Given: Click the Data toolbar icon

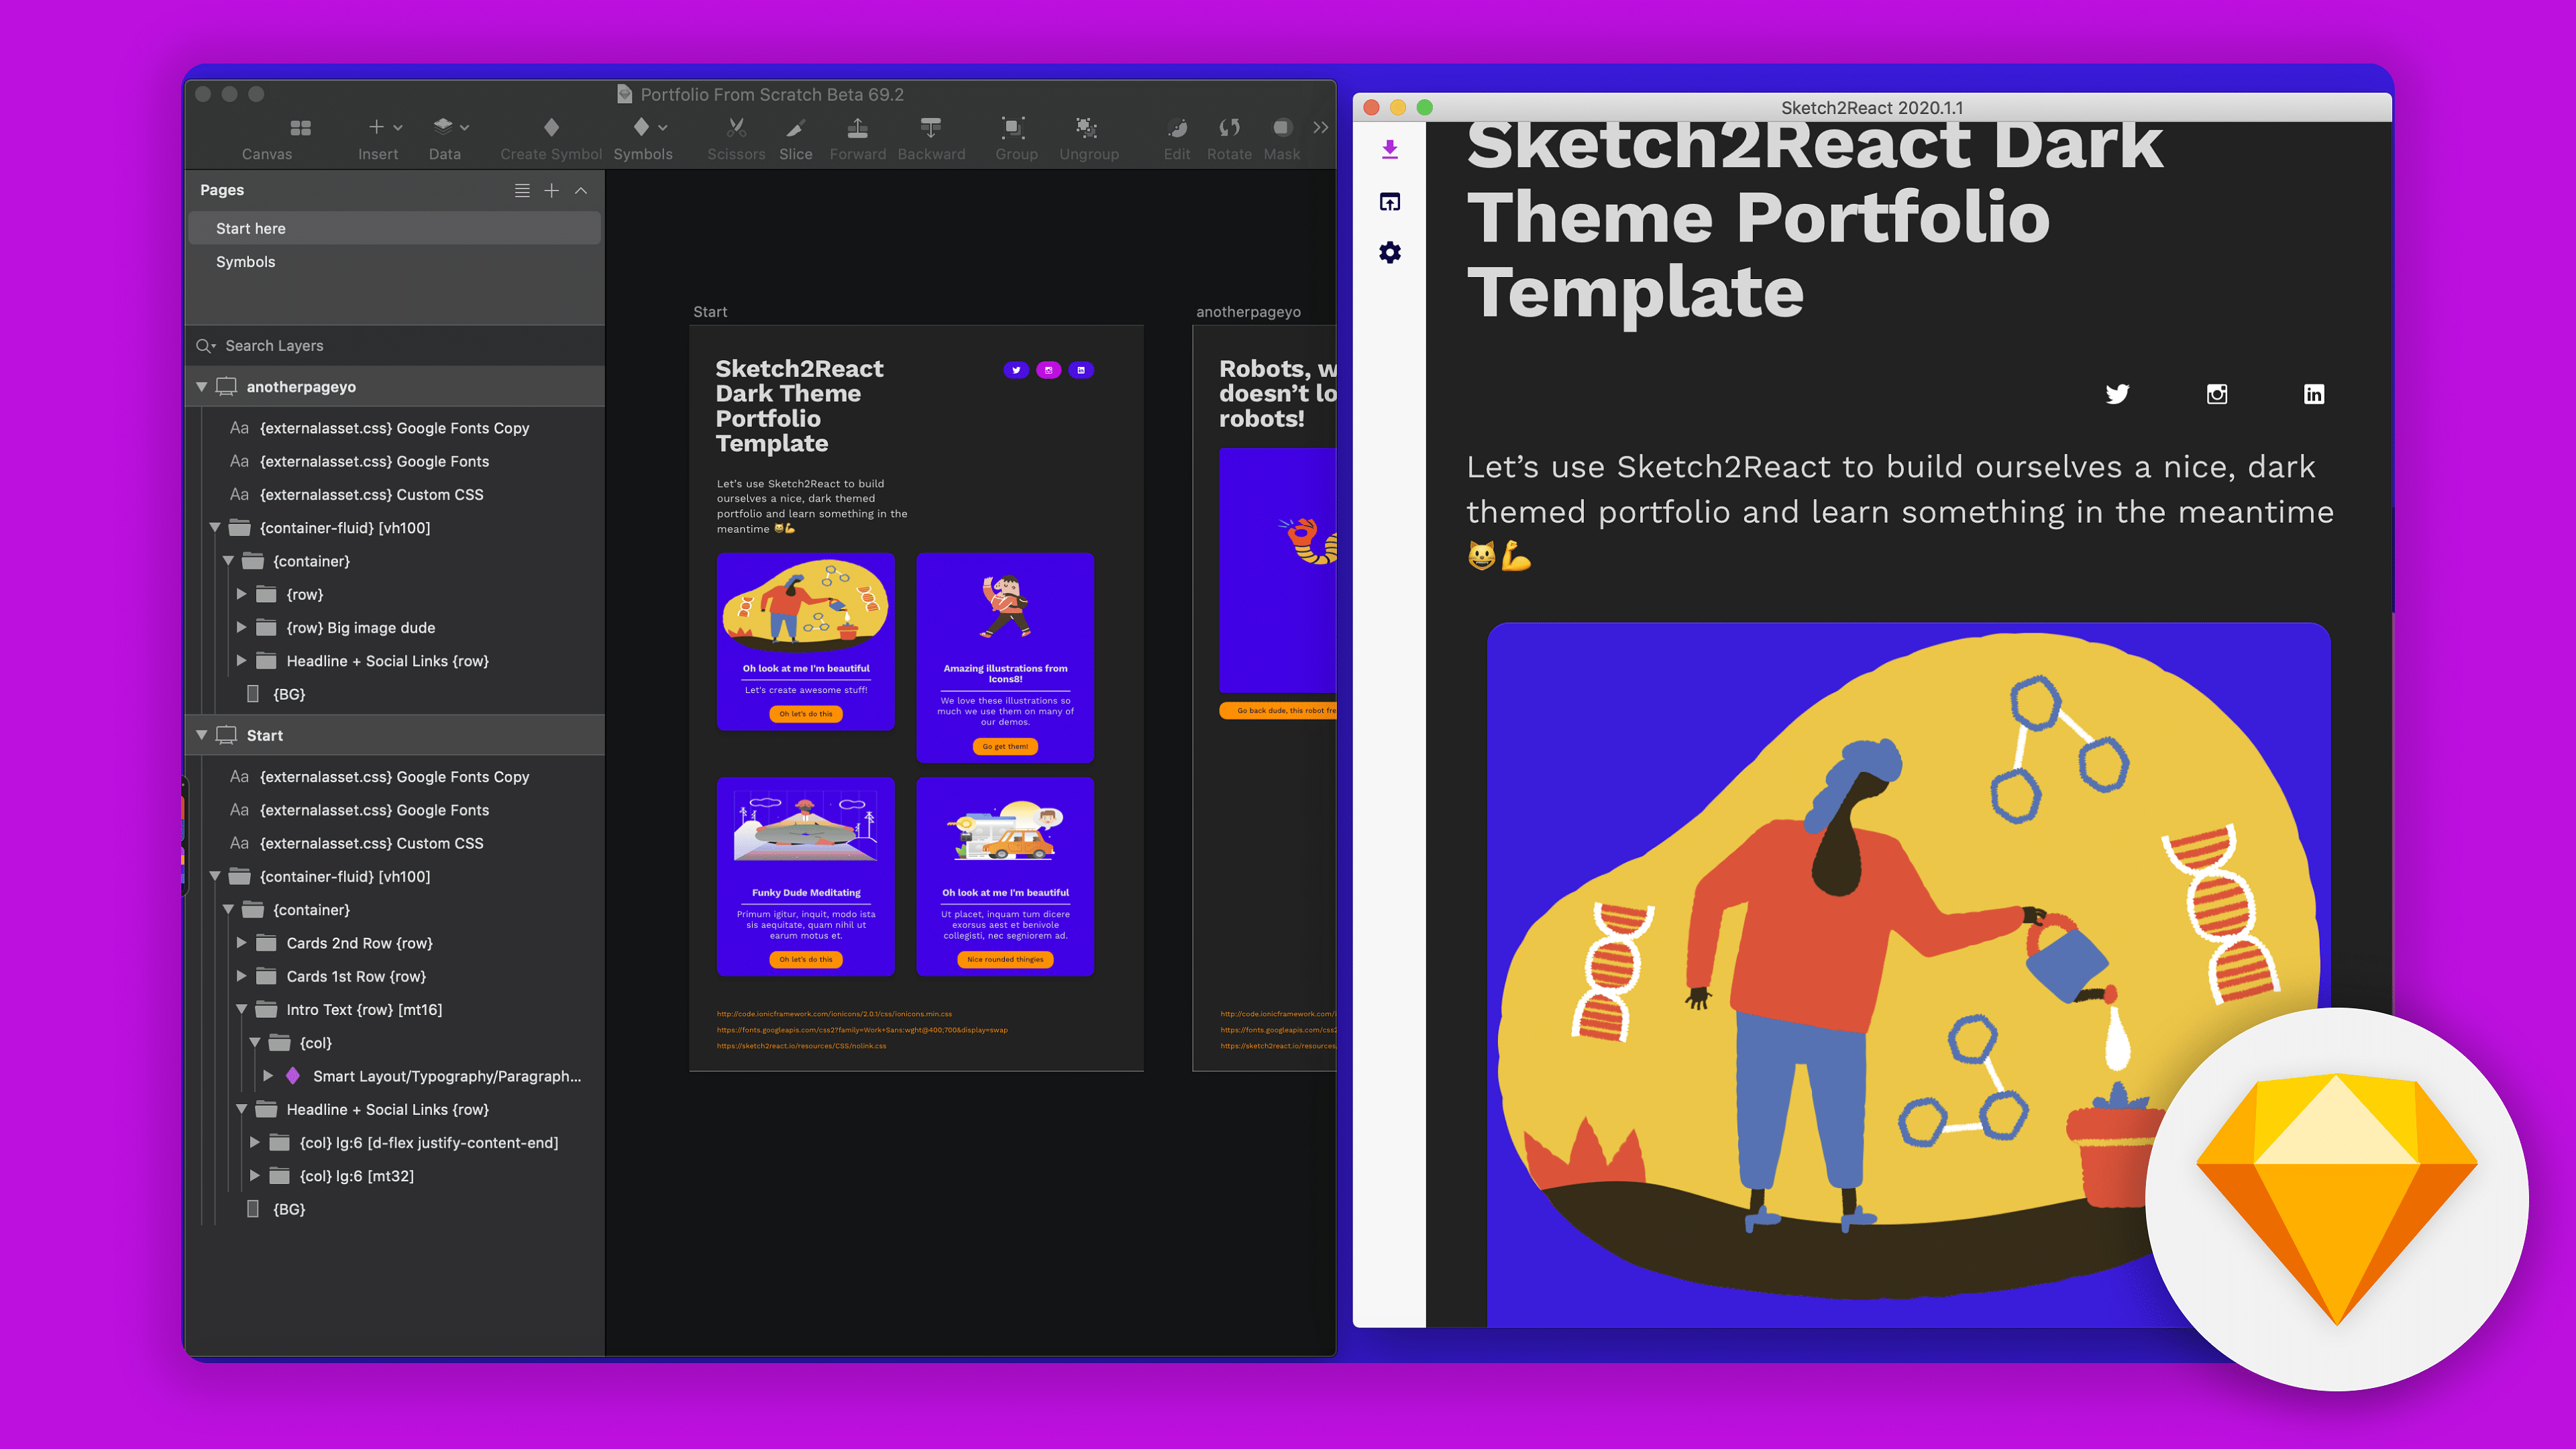Looking at the screenshot, I should pos(443,126).
